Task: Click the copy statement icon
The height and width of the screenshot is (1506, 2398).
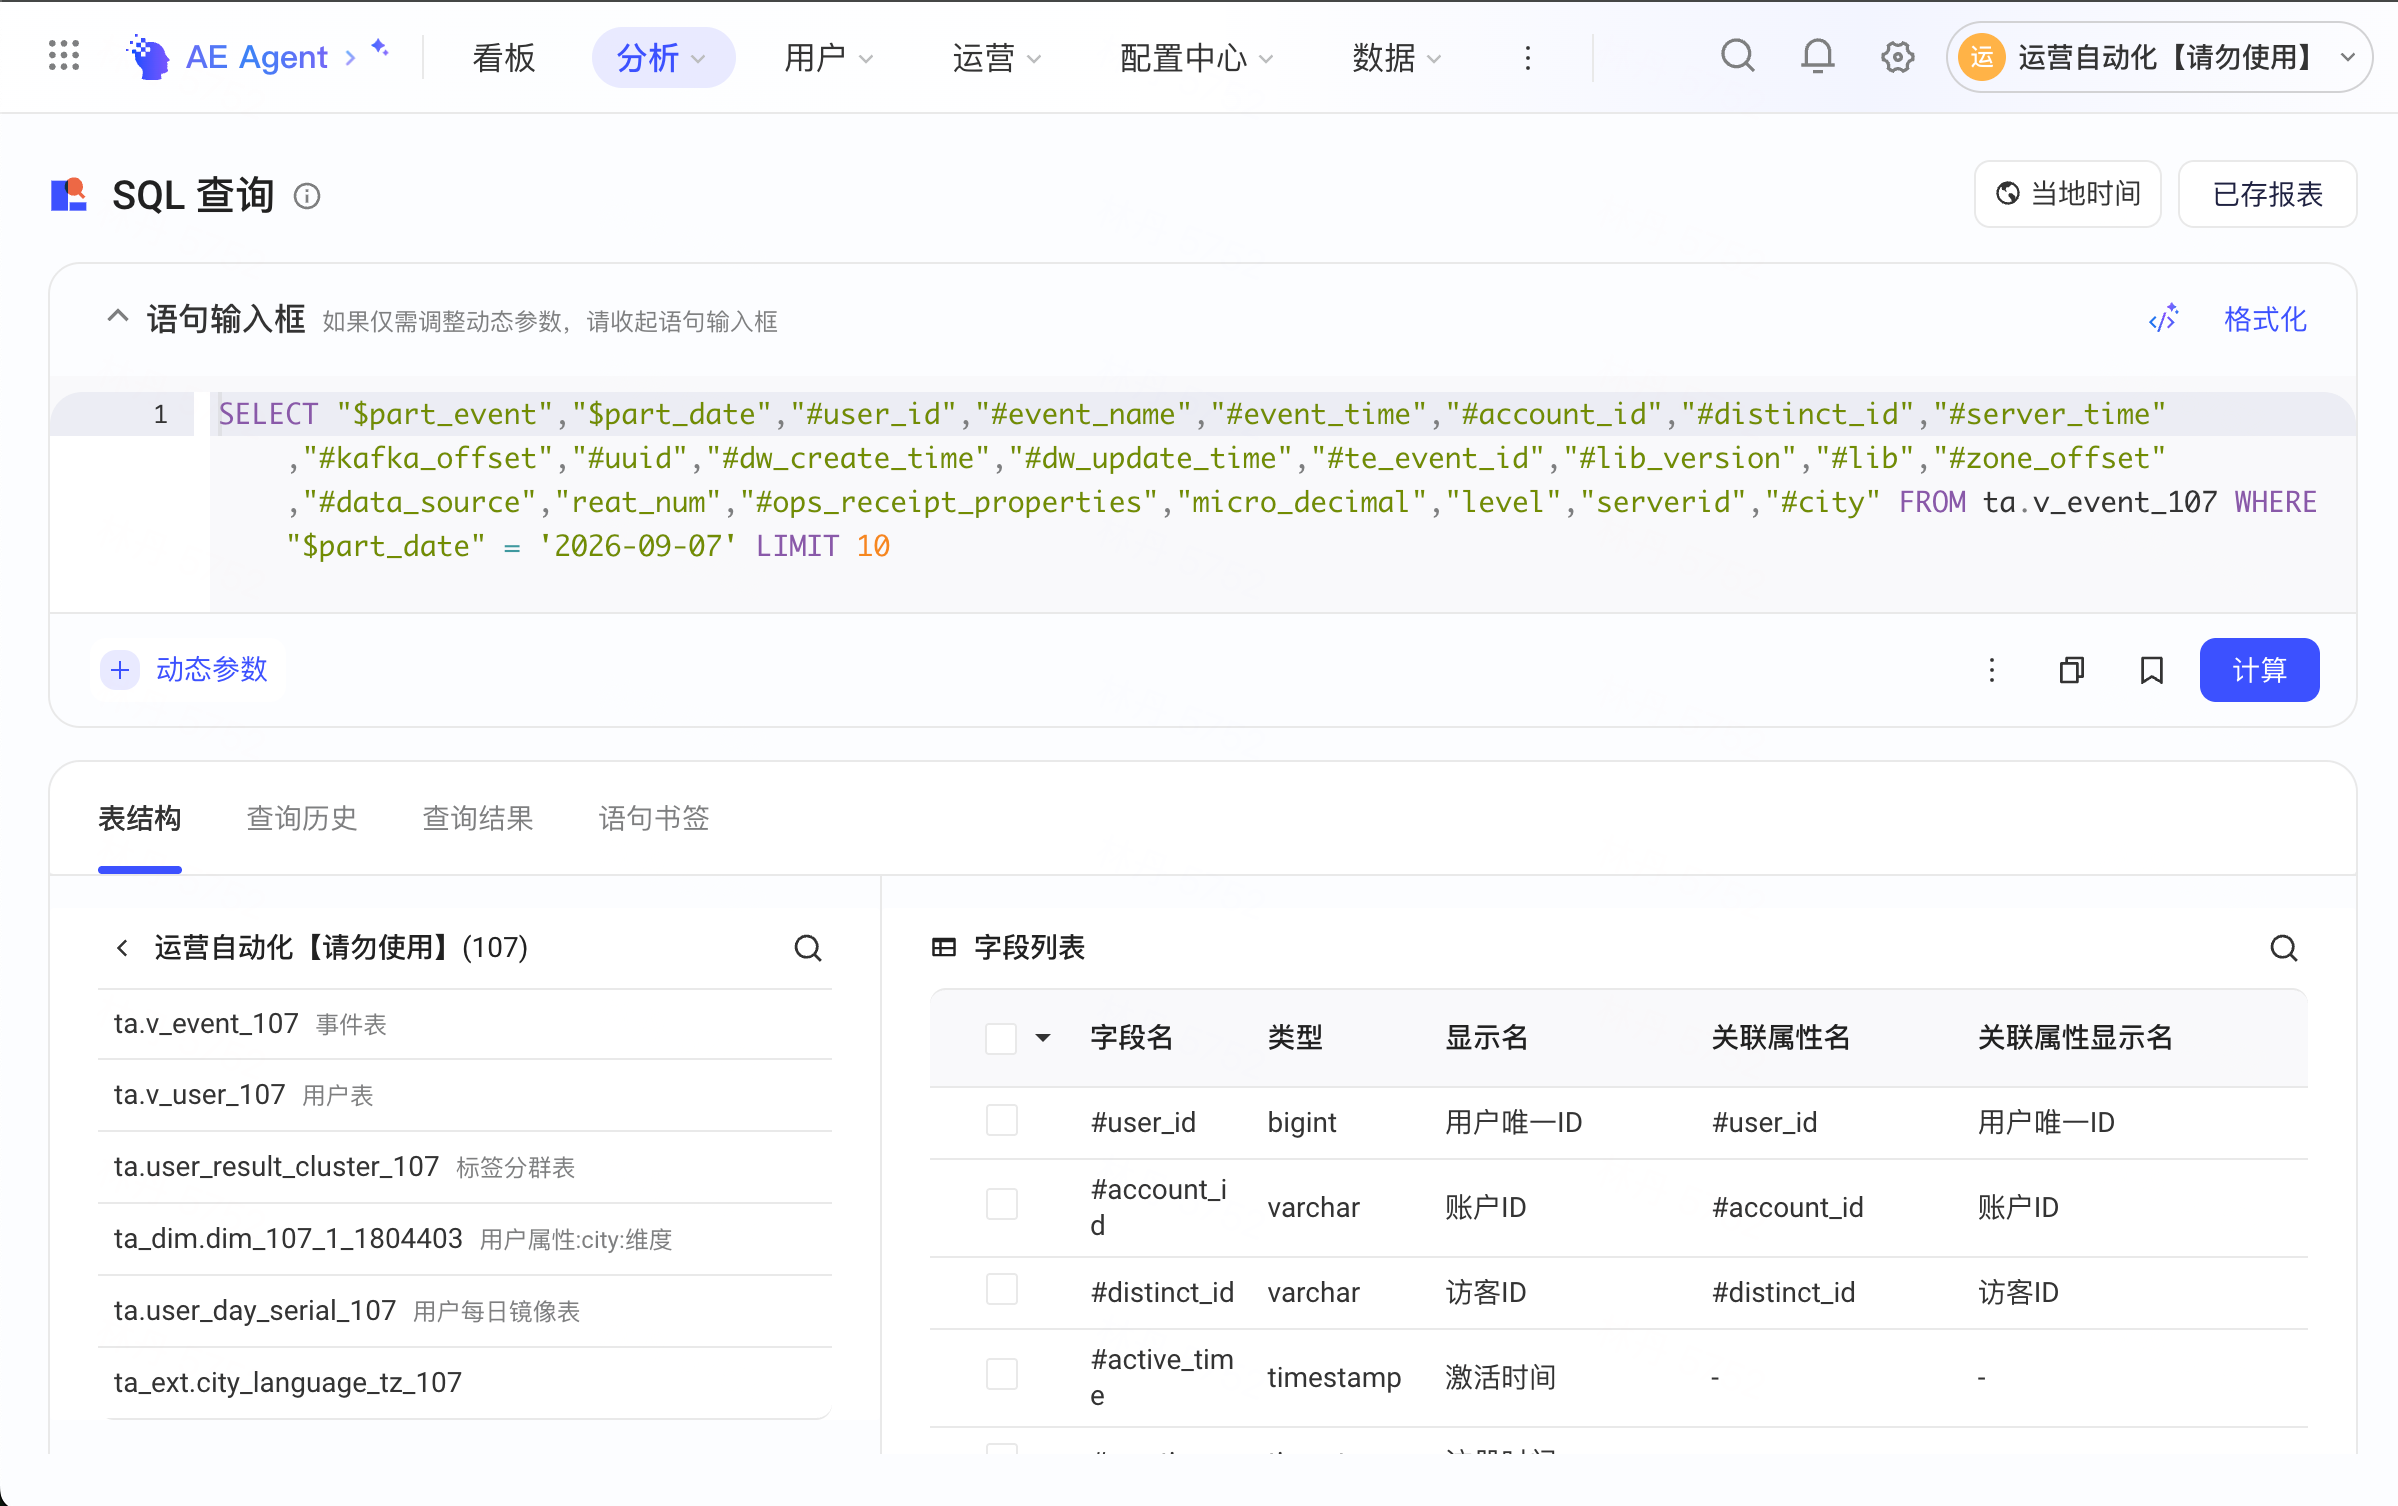Action: point(2071,670)
